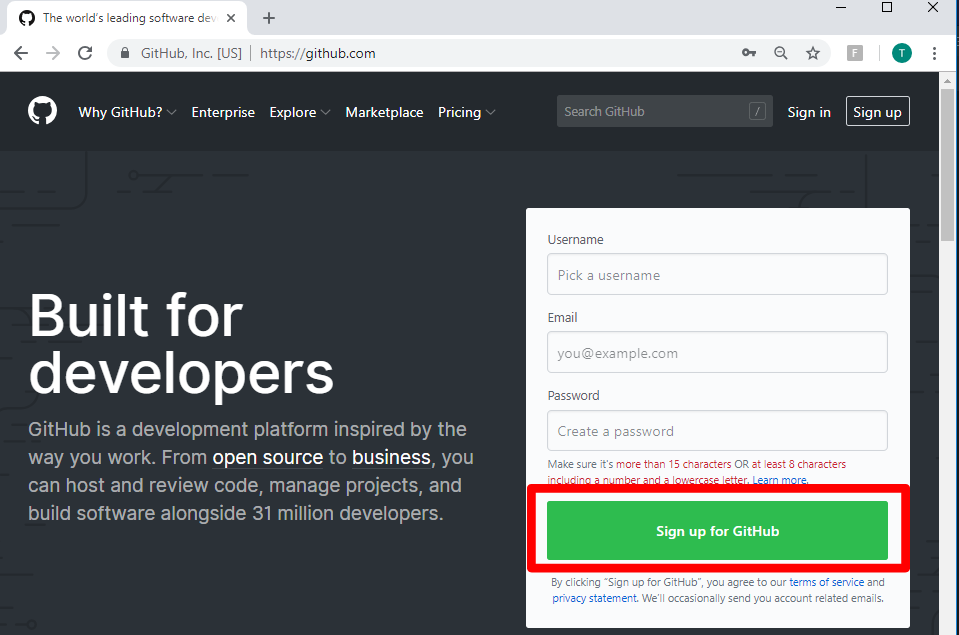Open a new tab with the plus button

pyautogui.click(x=268, y=18)
